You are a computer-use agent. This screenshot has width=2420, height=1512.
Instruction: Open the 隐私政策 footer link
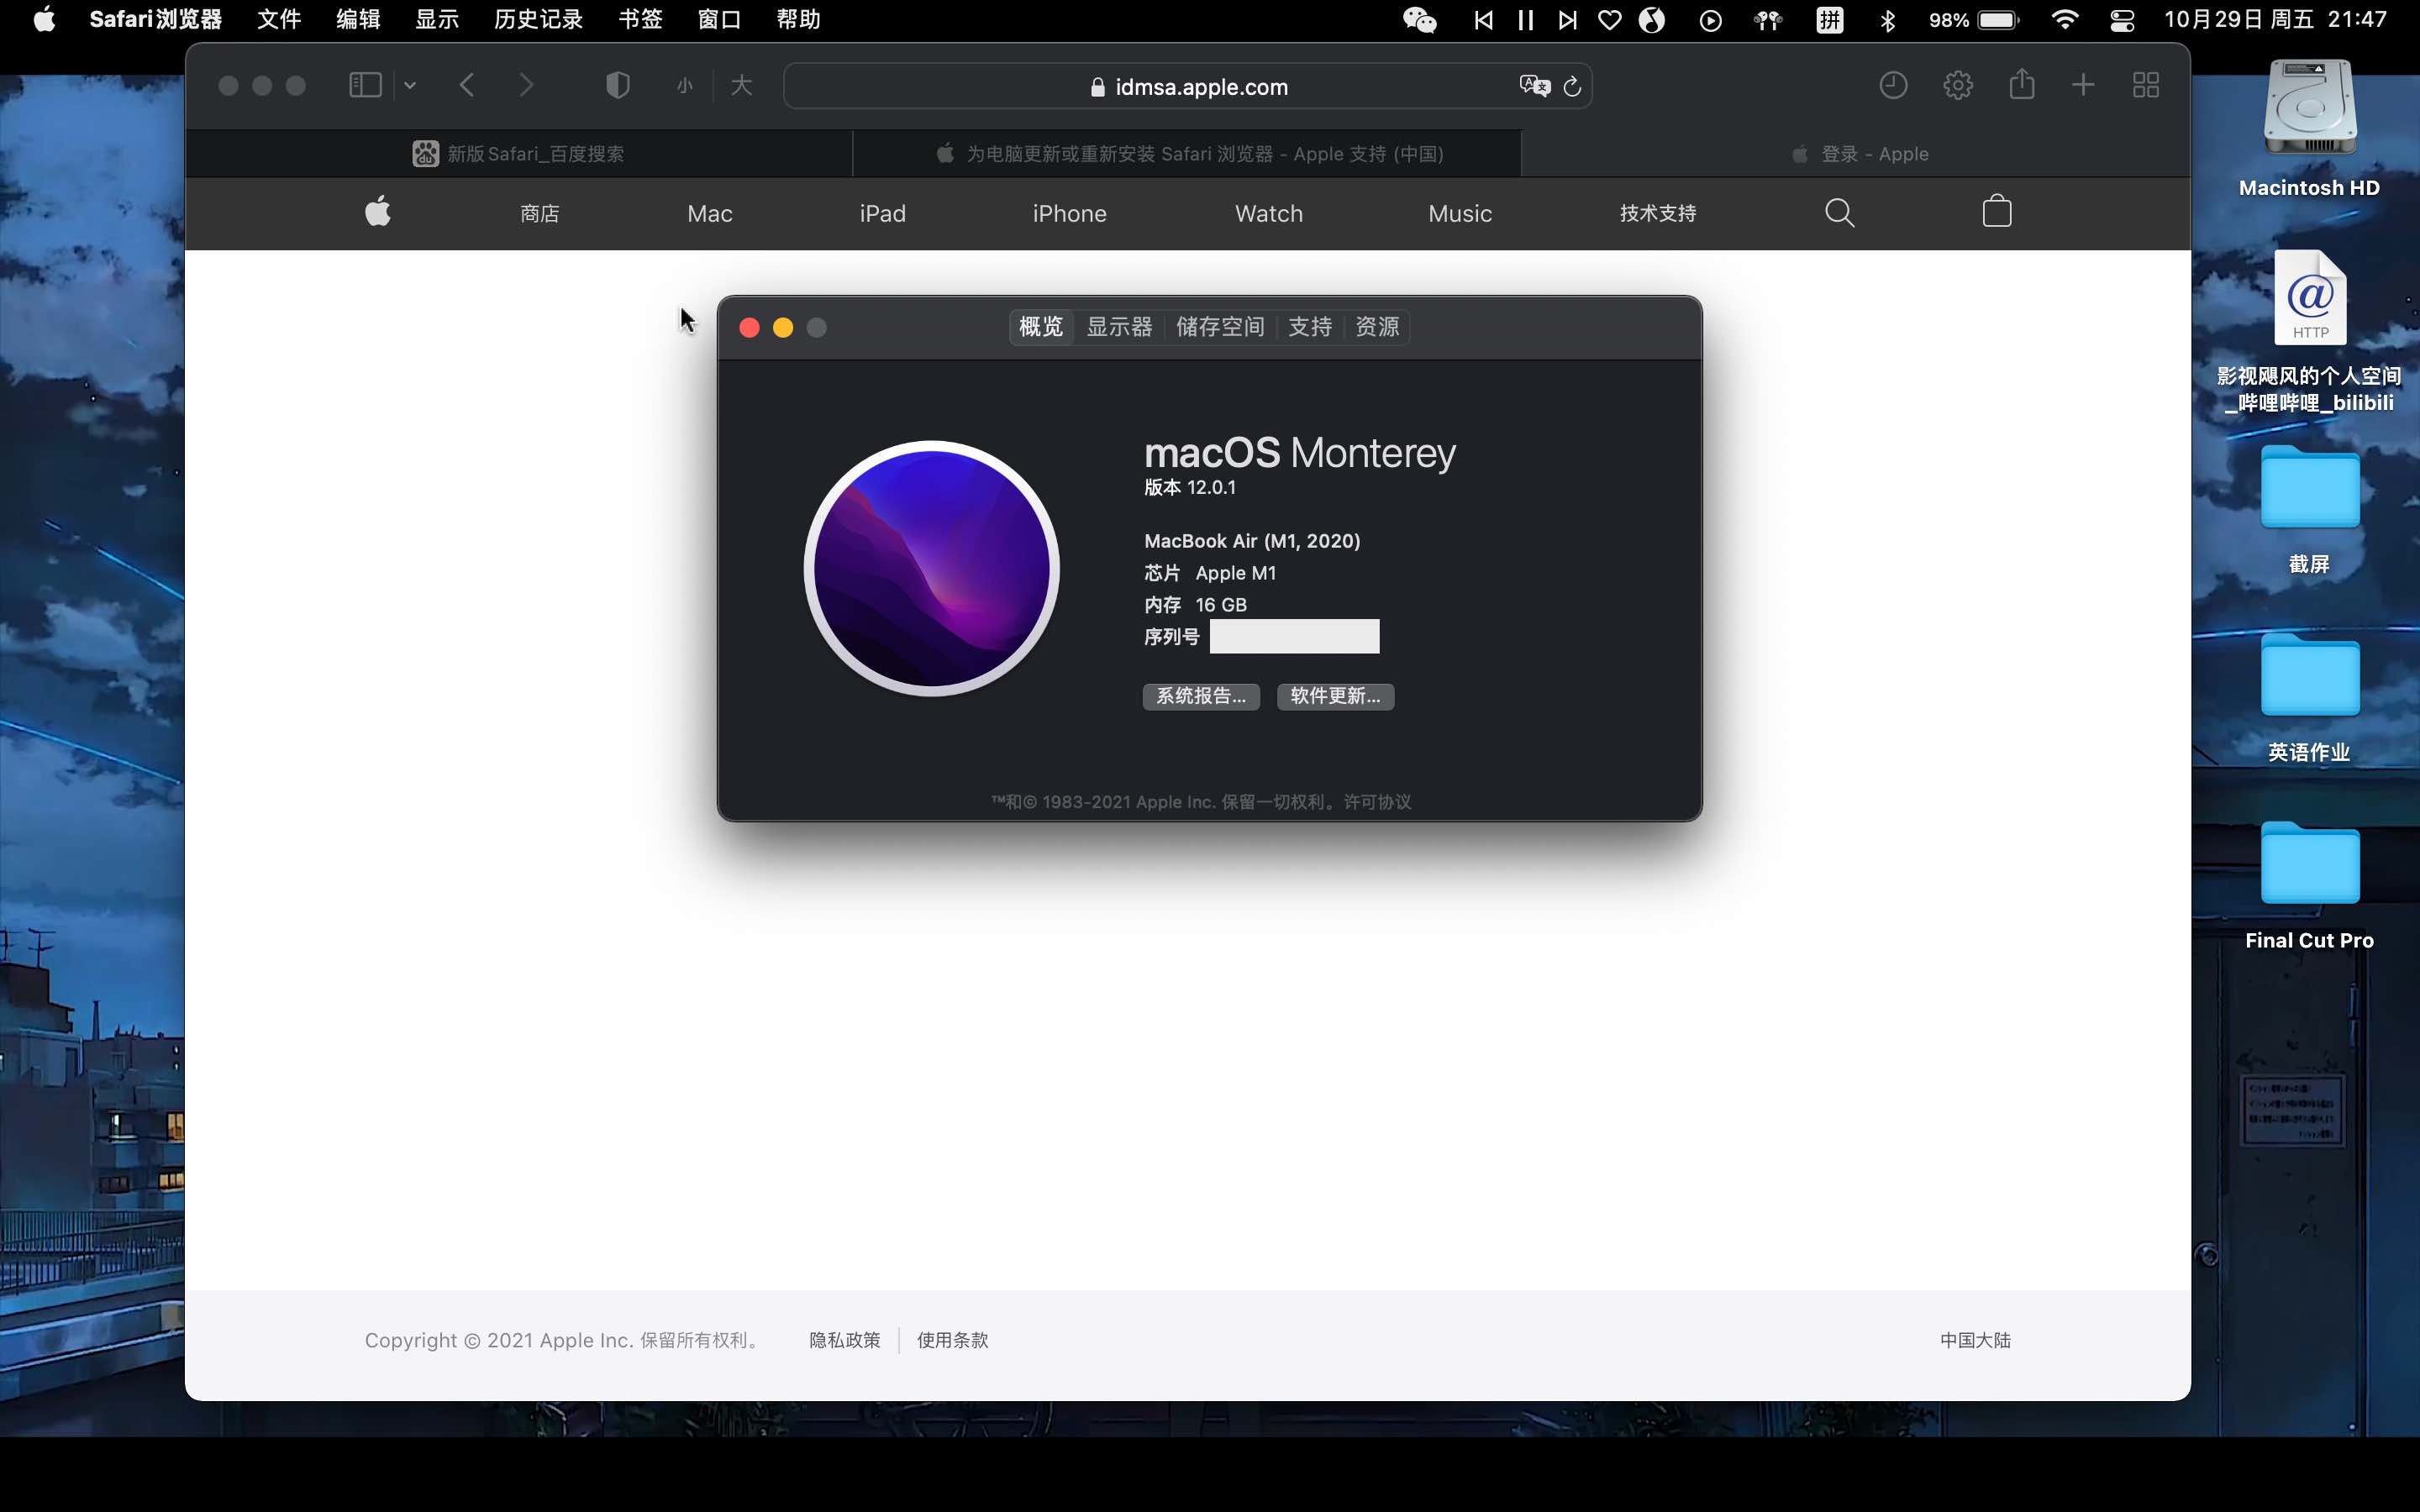(844, 1340)
